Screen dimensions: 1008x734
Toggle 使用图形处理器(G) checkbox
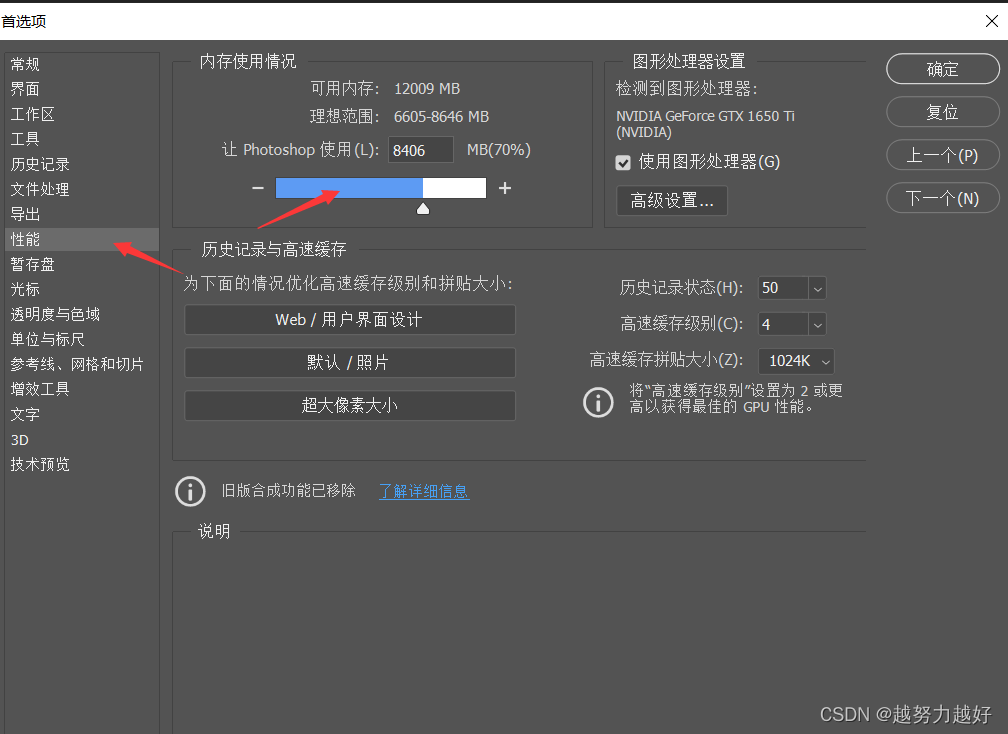pyautogui.click(x=623, y=163)
